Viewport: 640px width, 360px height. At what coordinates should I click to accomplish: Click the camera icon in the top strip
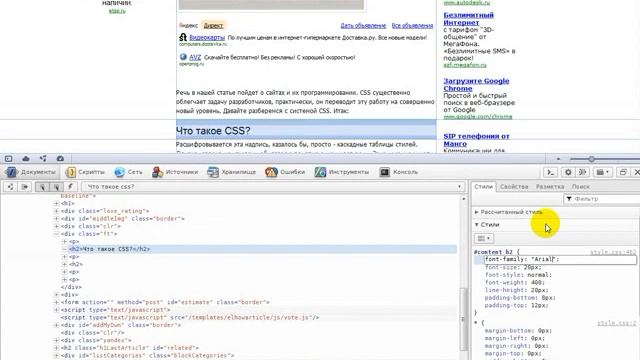tap(60, 158)
